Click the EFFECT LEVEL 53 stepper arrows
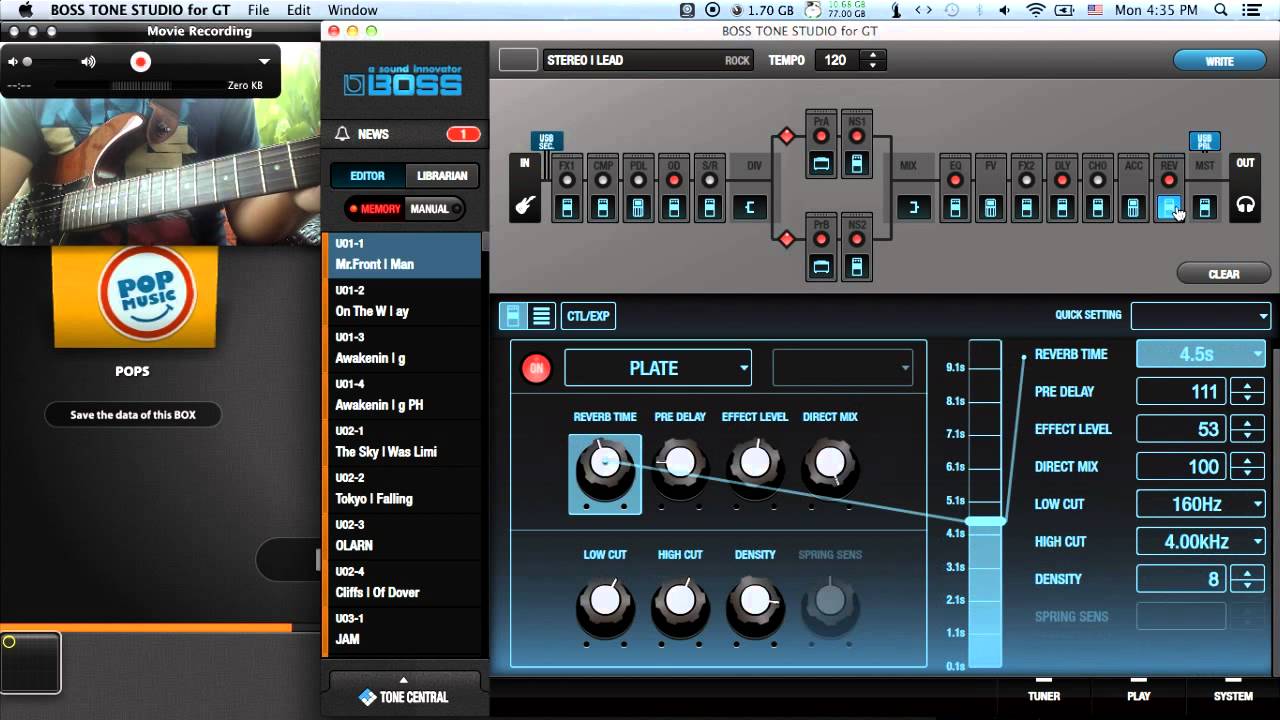Viewport: 1280px width, 720px height. (x=1247, y=429)
